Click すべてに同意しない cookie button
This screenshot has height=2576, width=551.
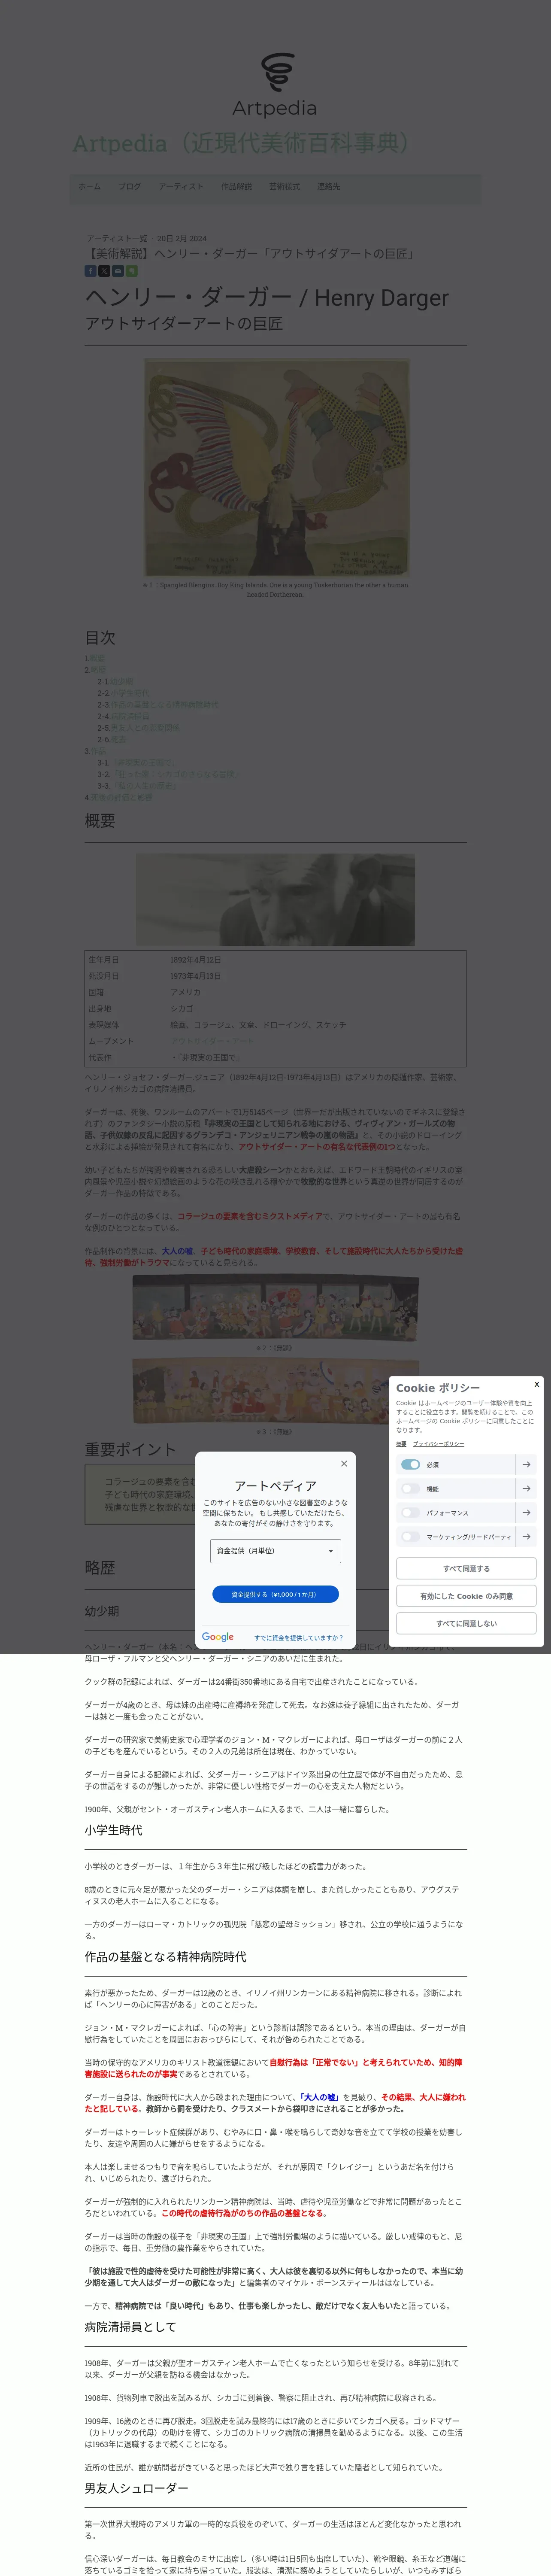pyautogui.click(x=466, y=1623)
